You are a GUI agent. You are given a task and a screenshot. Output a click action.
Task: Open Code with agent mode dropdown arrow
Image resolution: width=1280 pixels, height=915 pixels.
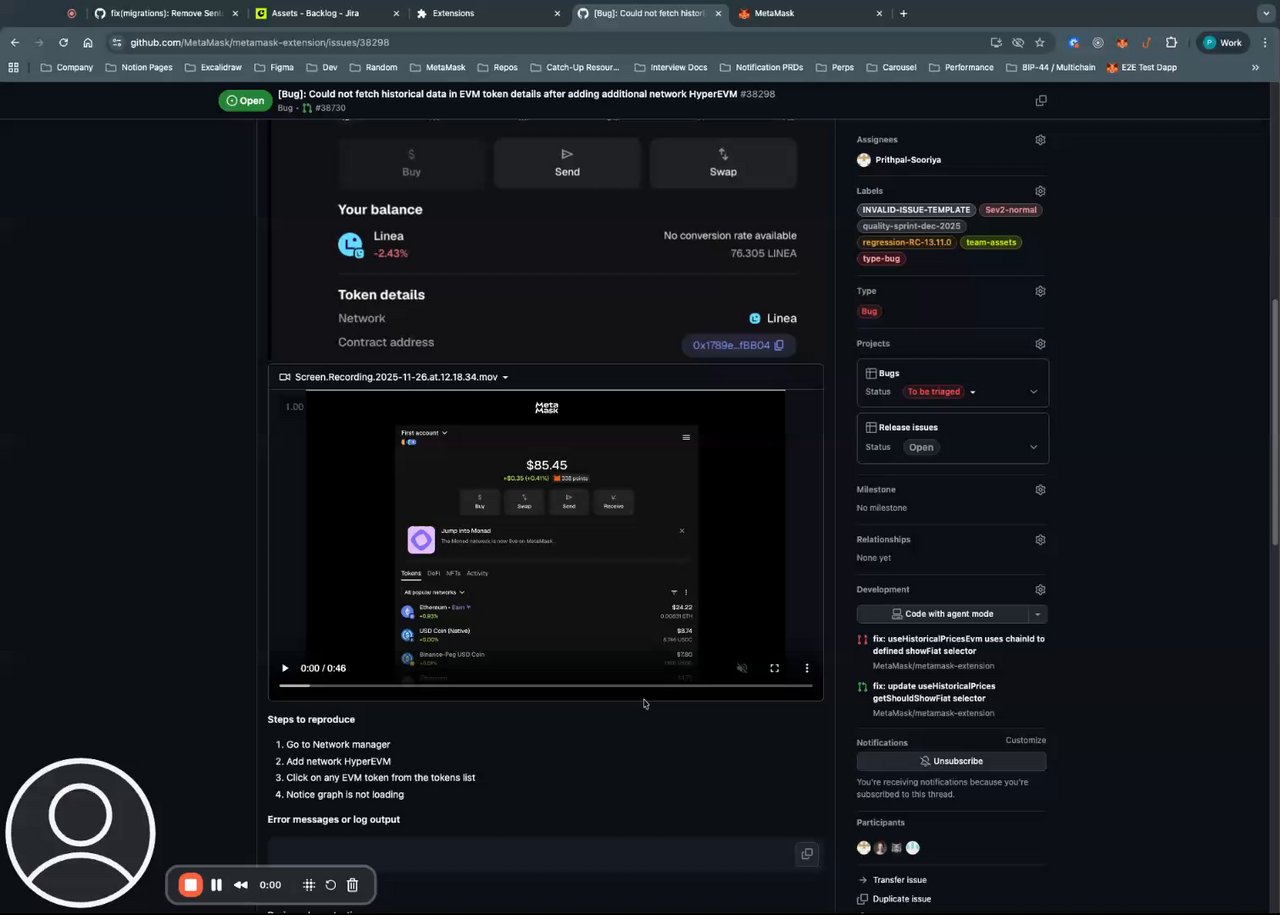tap(1038, 614)
